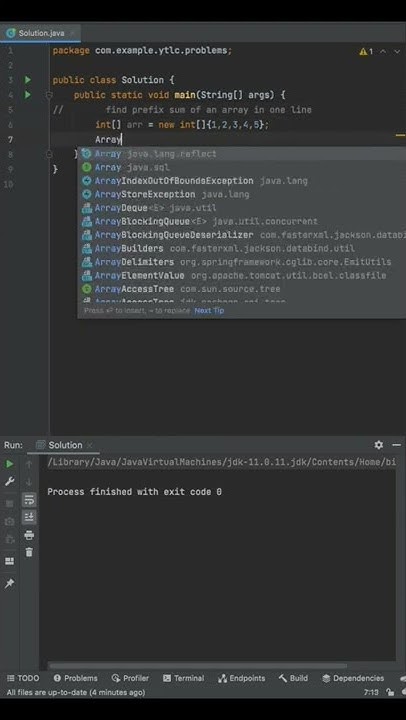
Task: Rerun Solution with the green play icon in Run panel
Action: (x=9, y=464)
